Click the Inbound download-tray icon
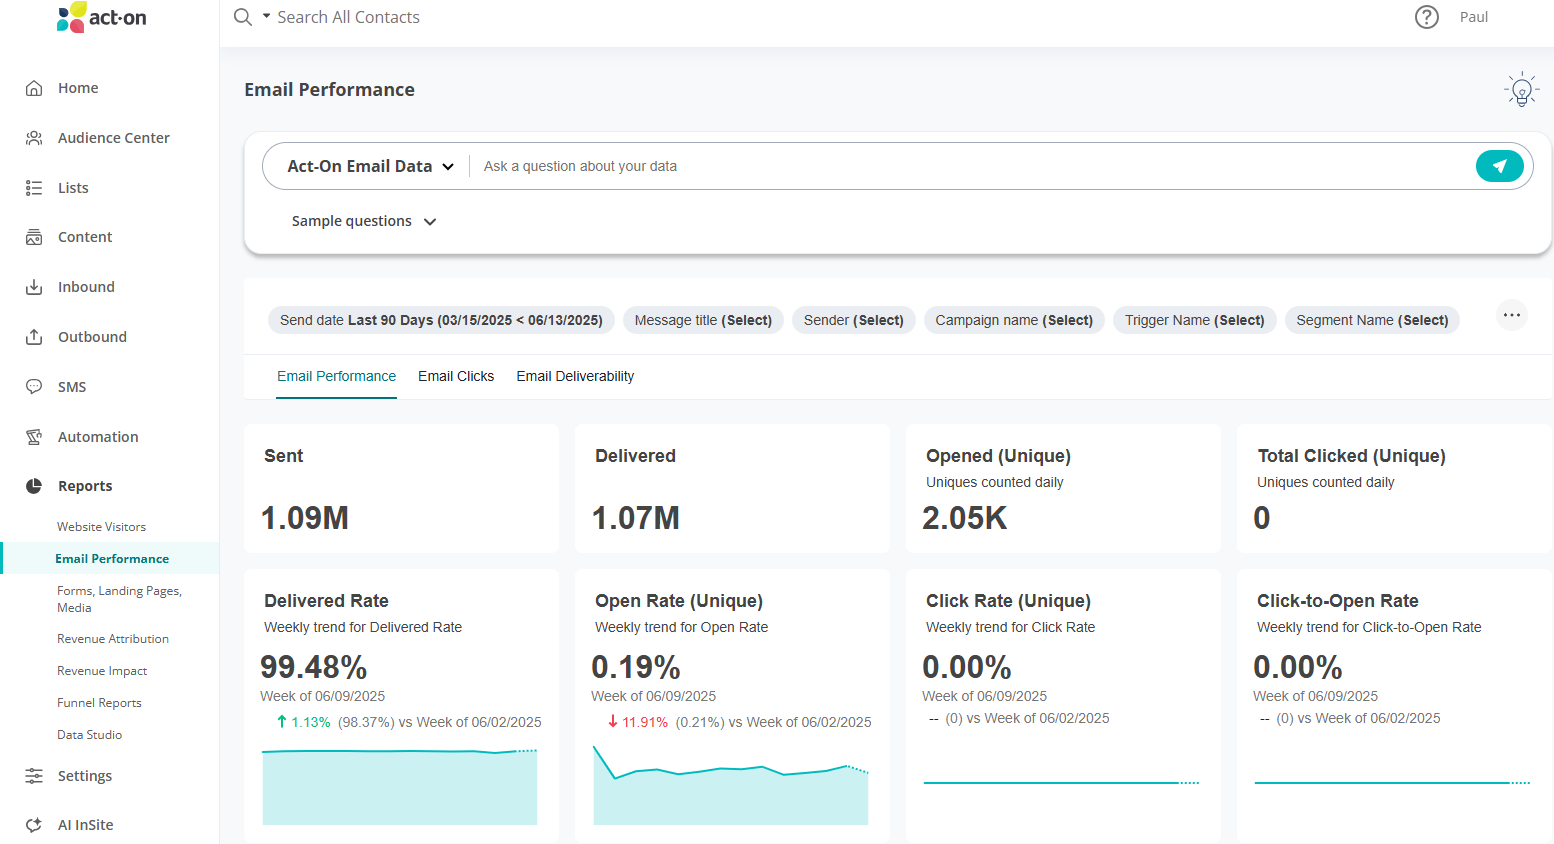The image size is (1554, 844). tap(34, 287)
